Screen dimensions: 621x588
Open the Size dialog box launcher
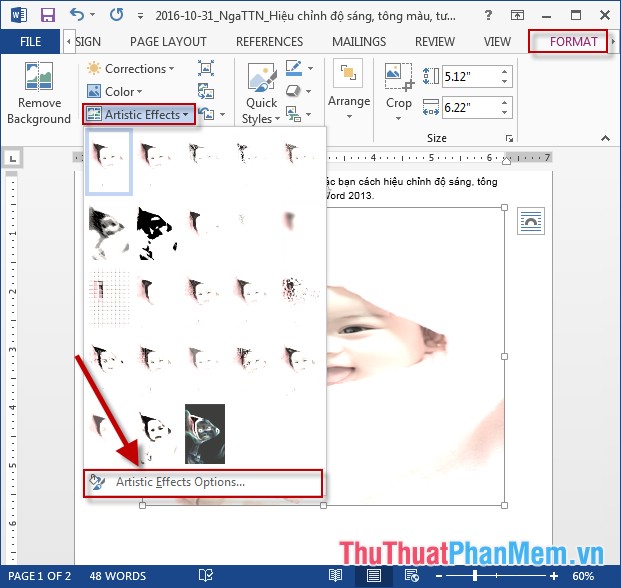pyautogui.click(x=509, y=138)
